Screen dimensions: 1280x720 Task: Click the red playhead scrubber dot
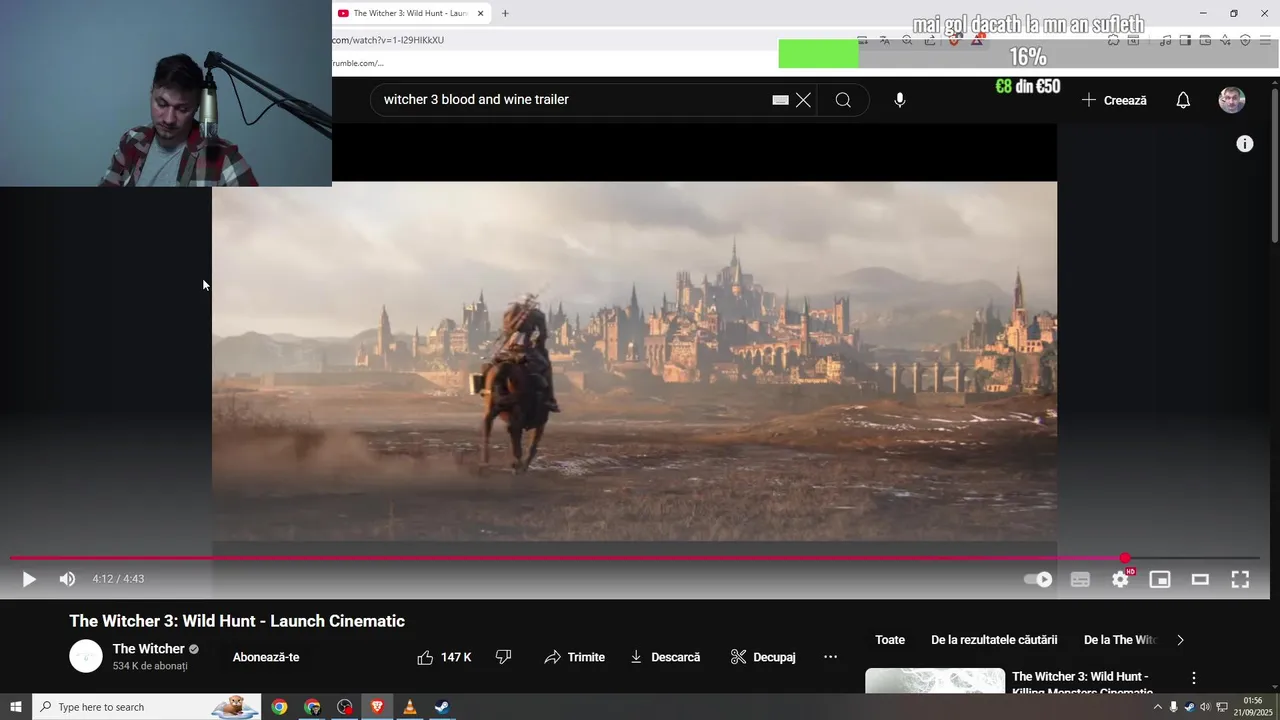(x=1125, y=558)
